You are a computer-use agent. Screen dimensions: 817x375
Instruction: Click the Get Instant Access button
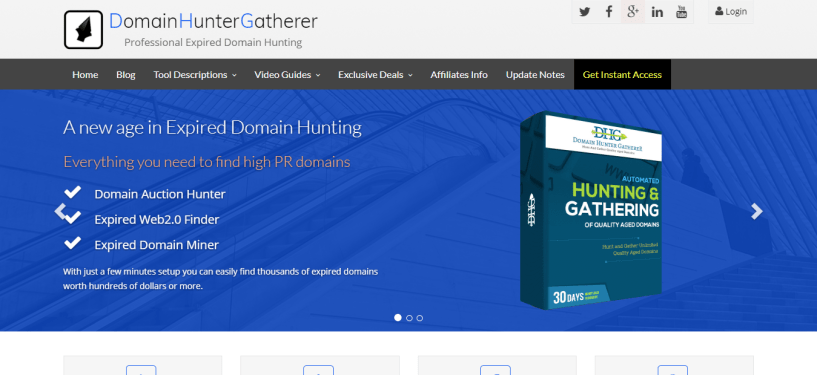click(622, 74)
